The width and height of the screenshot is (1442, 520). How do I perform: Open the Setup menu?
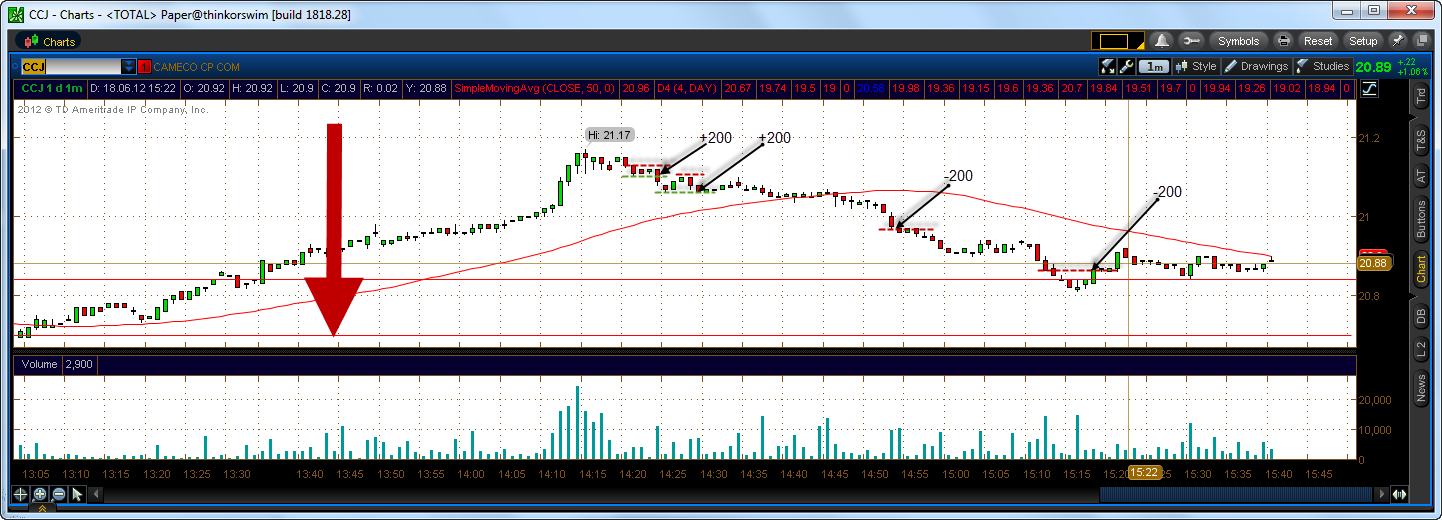click(x=1363, y=41)
